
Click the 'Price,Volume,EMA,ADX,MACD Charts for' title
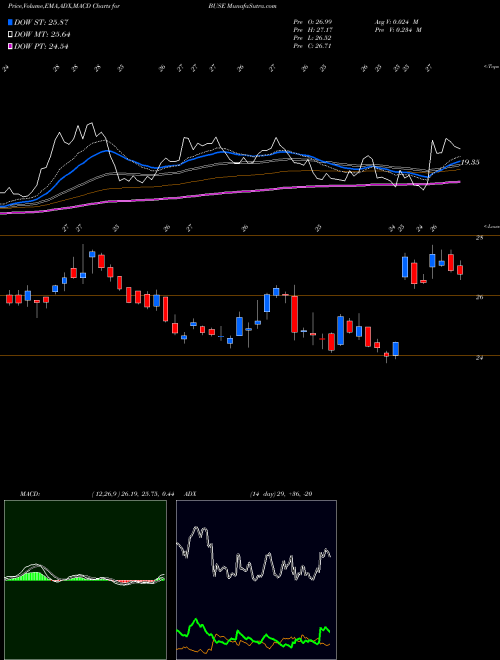(x=64, y=6)
